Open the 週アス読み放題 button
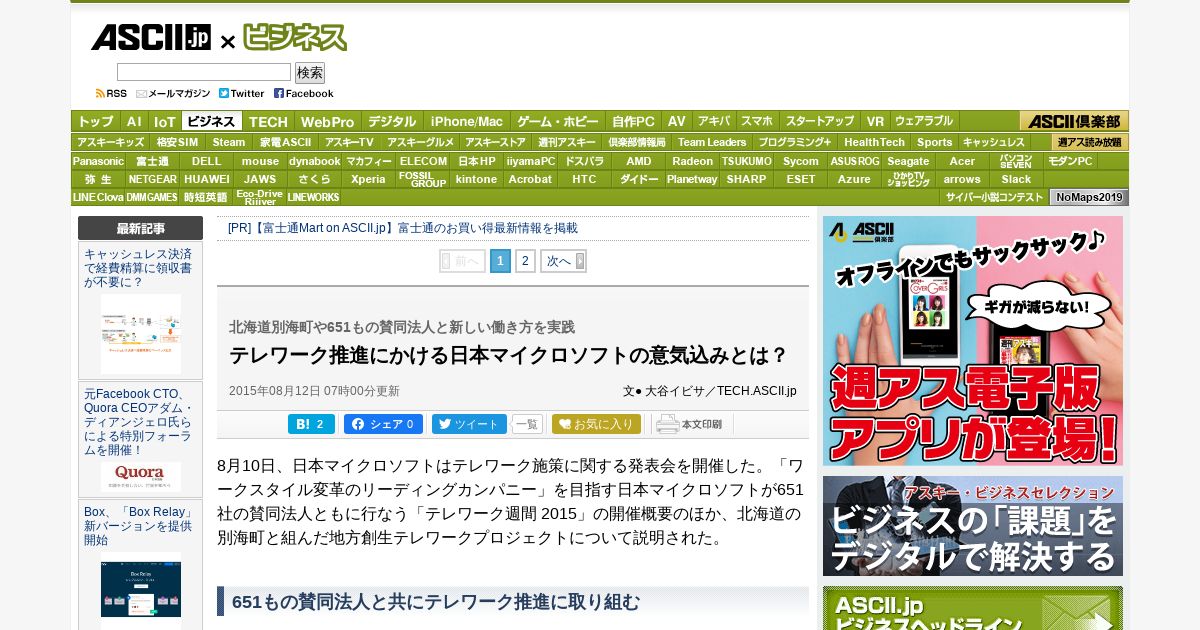Image resolution: width=1200 pixels, height=630 pixels. 1090,142
